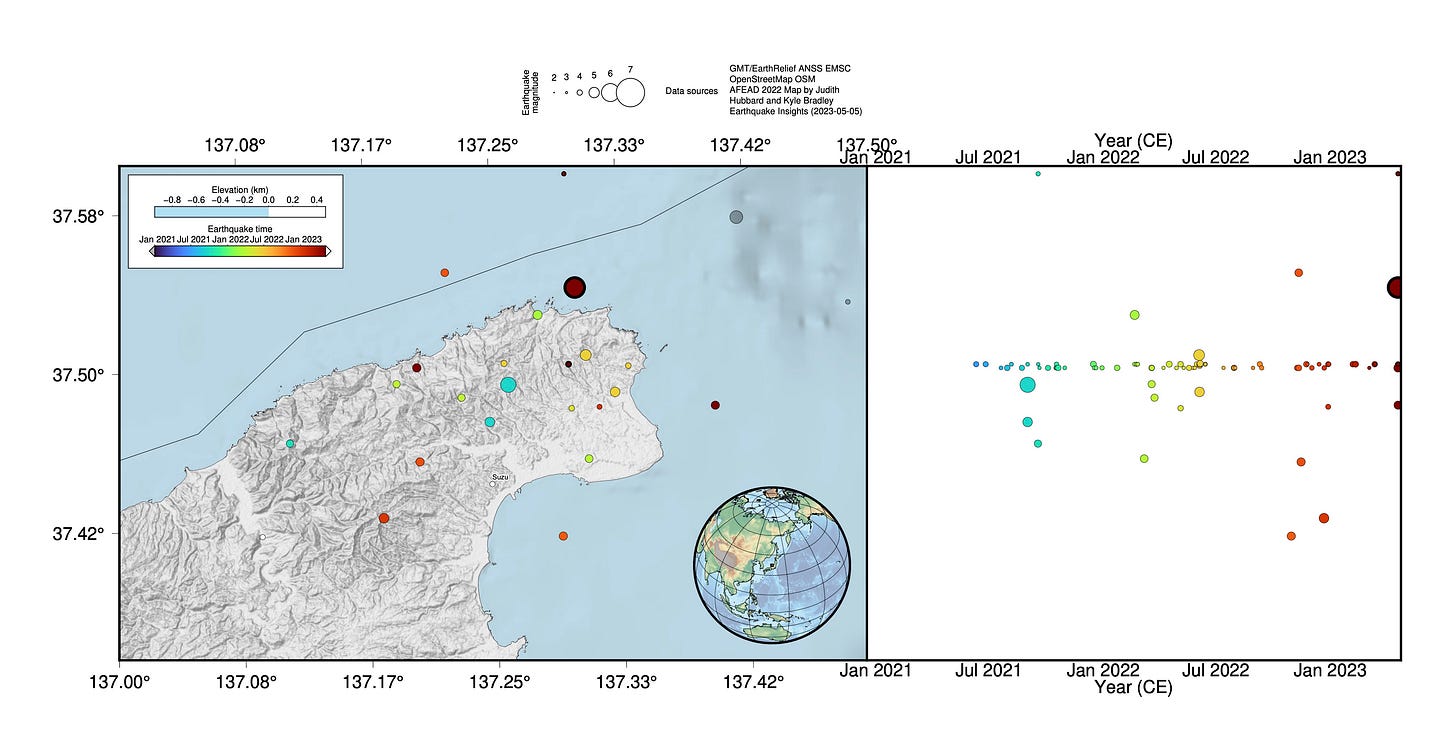Select the gray earthquake circle near the map top

(737, 217)
